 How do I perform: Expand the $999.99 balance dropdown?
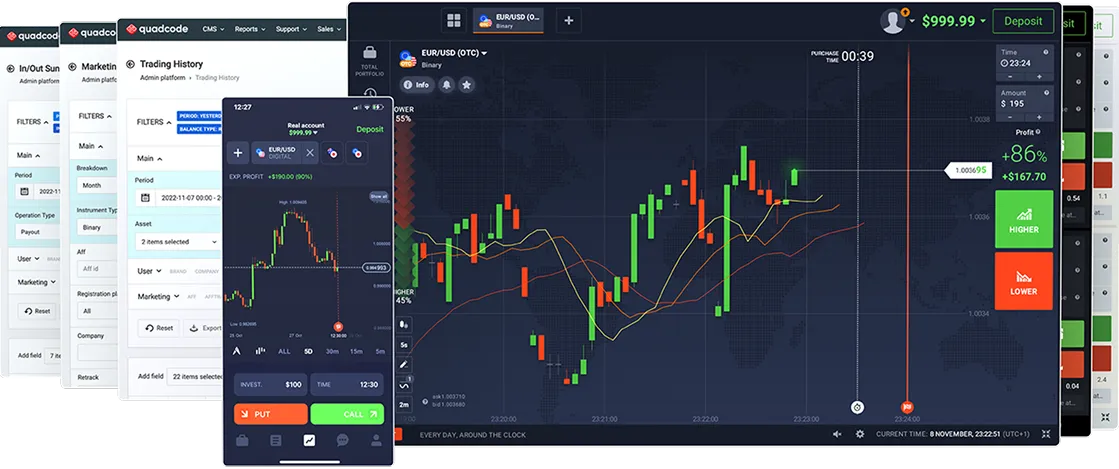point(953,21)
